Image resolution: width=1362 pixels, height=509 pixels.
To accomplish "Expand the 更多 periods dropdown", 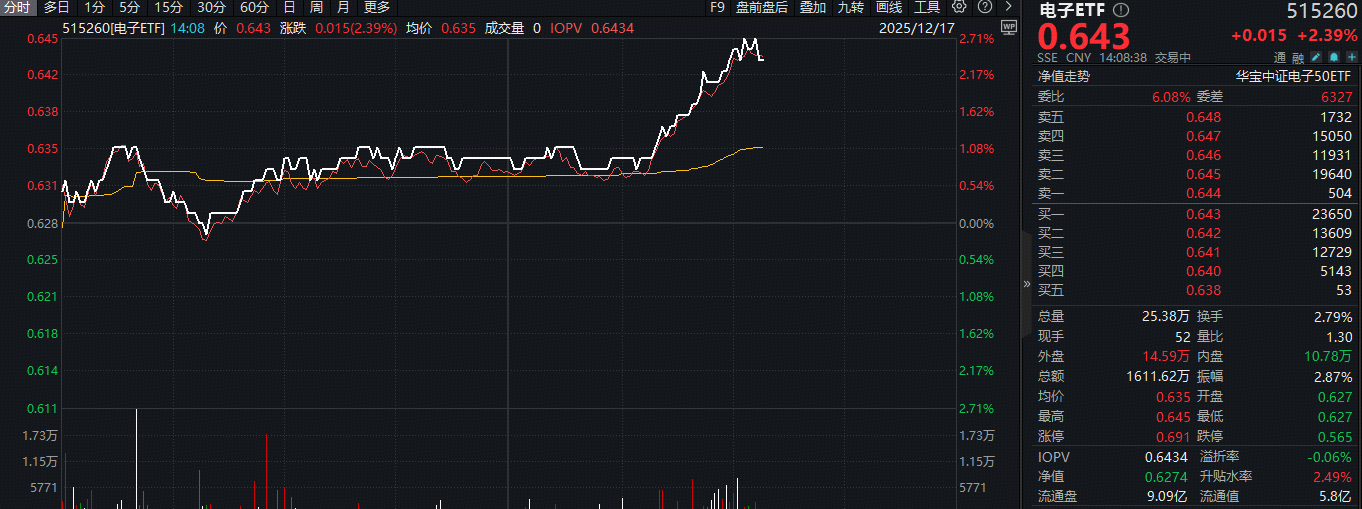I will pos(377,7).
